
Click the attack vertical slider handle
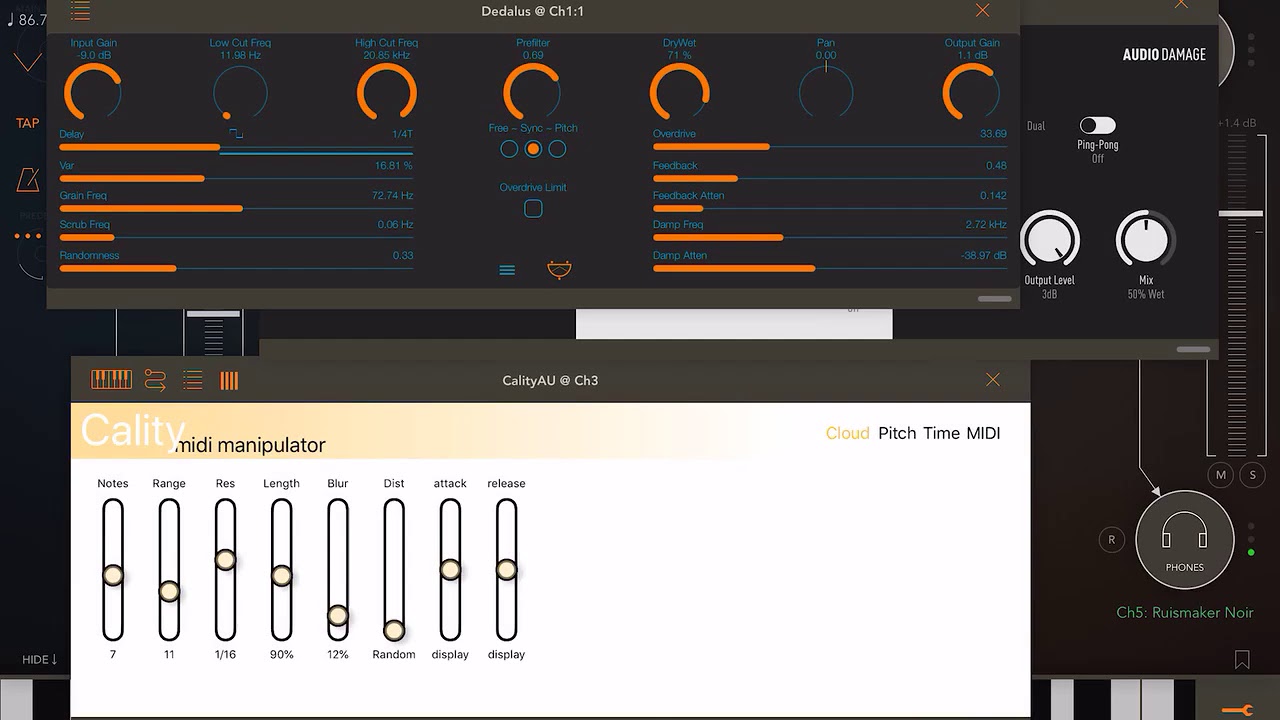[450, 569]
